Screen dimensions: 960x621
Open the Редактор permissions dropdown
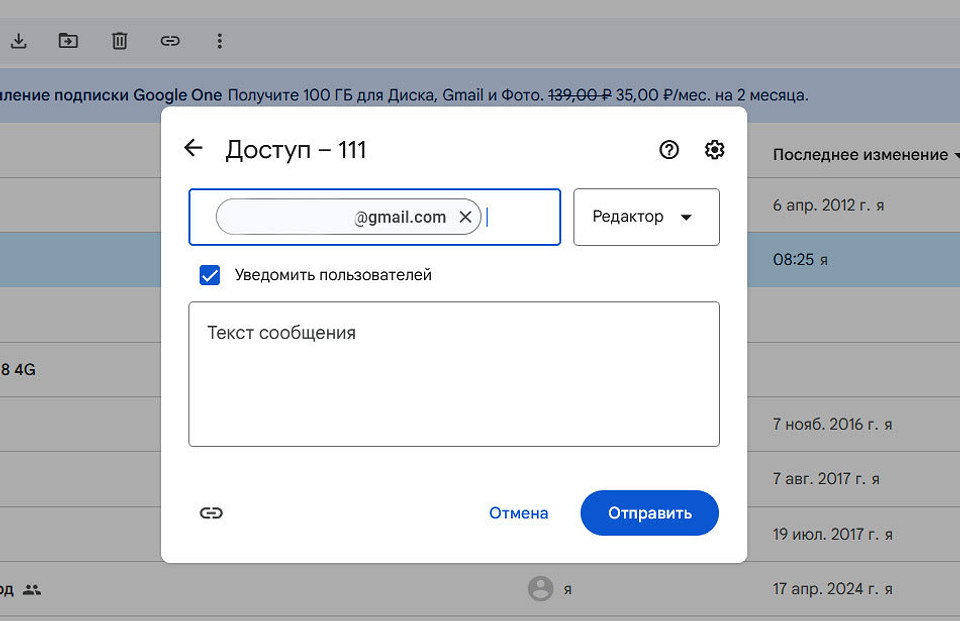646,217
